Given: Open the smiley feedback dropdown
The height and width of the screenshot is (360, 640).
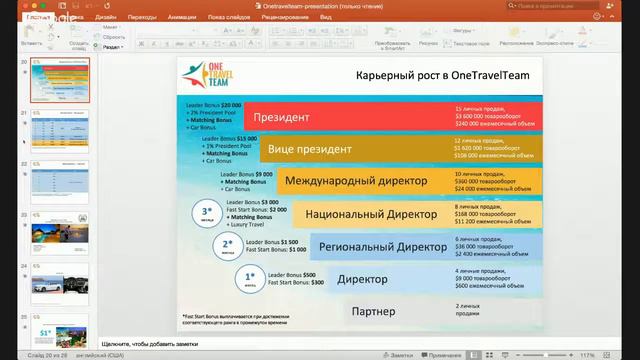Looking at the screenshot, I should (598, 17).
